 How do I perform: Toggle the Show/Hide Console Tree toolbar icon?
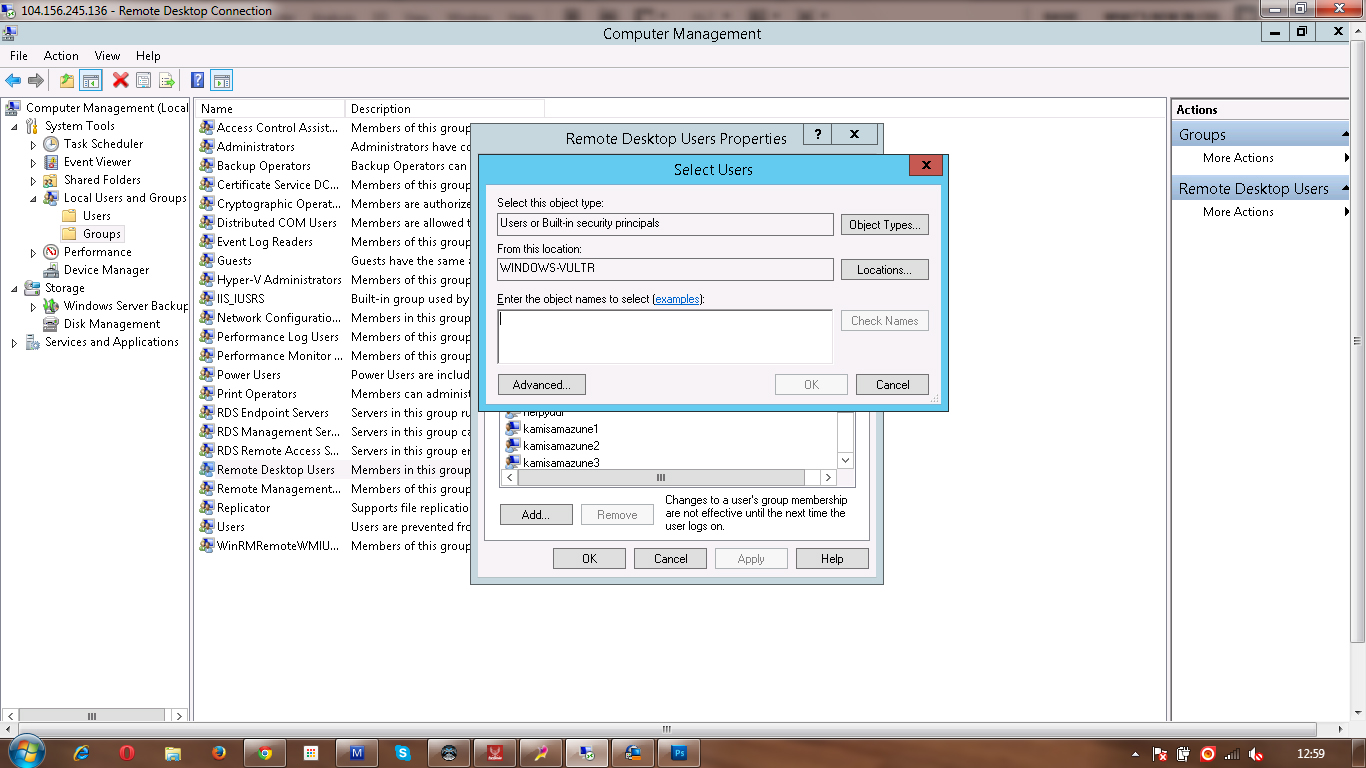[x=90, y=81]
